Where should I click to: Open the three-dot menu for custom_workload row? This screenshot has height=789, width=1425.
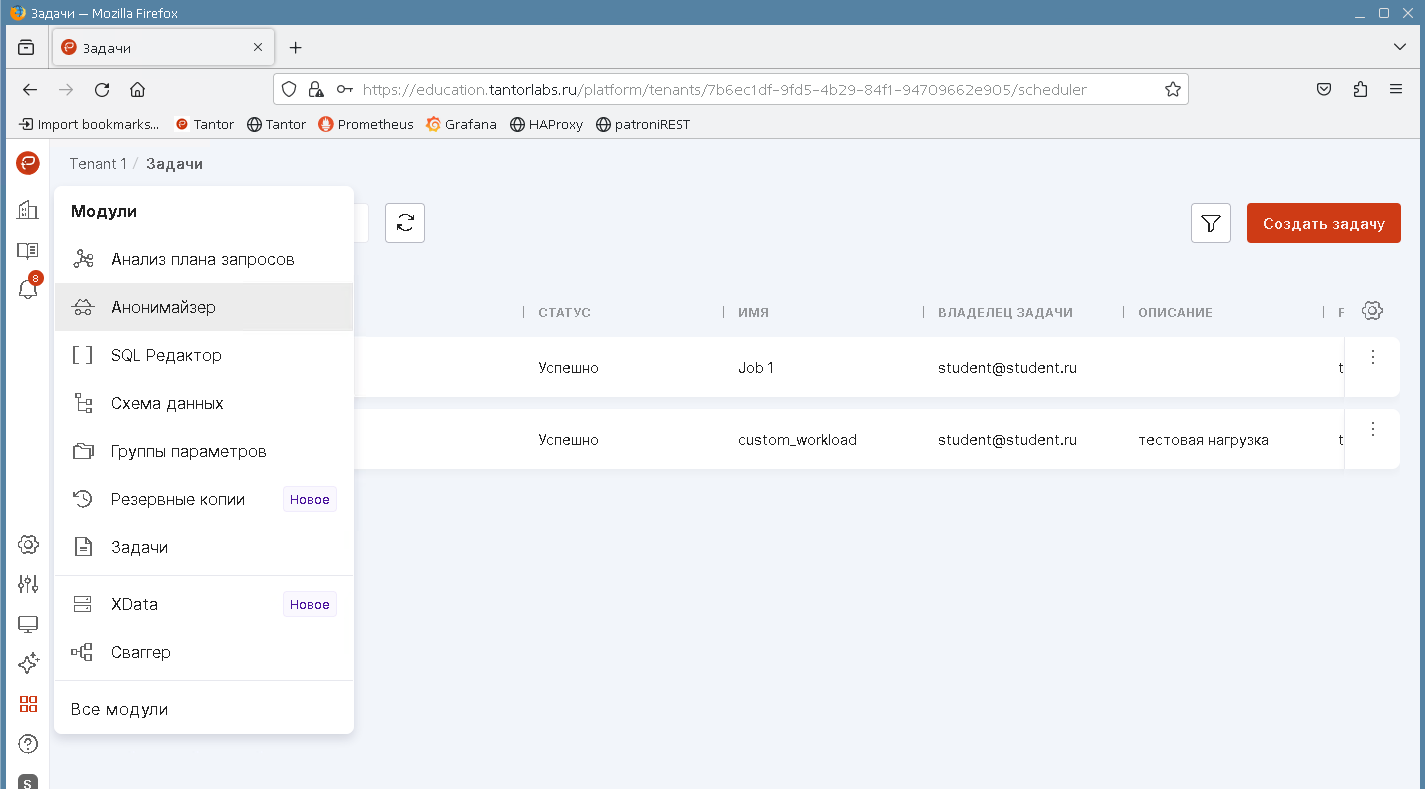point(1373,429)
